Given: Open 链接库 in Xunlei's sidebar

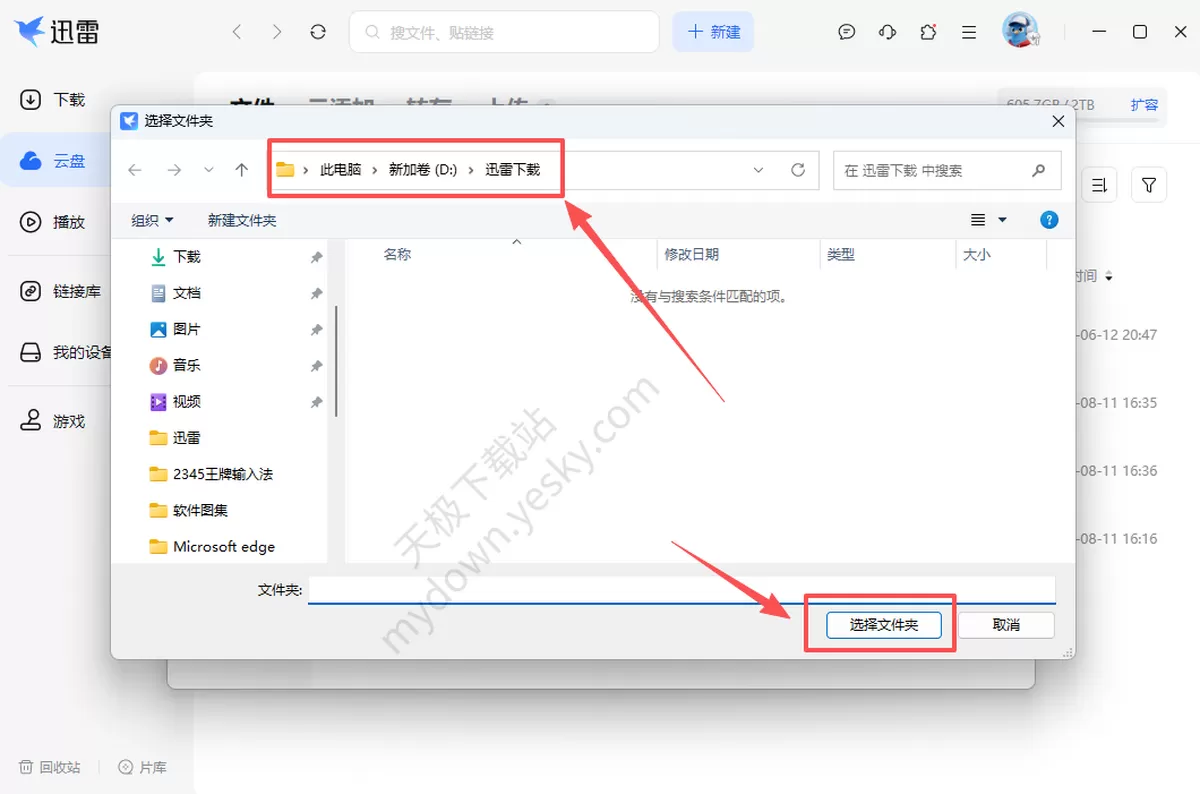Looking at the screenshot, I should (62, 291).
